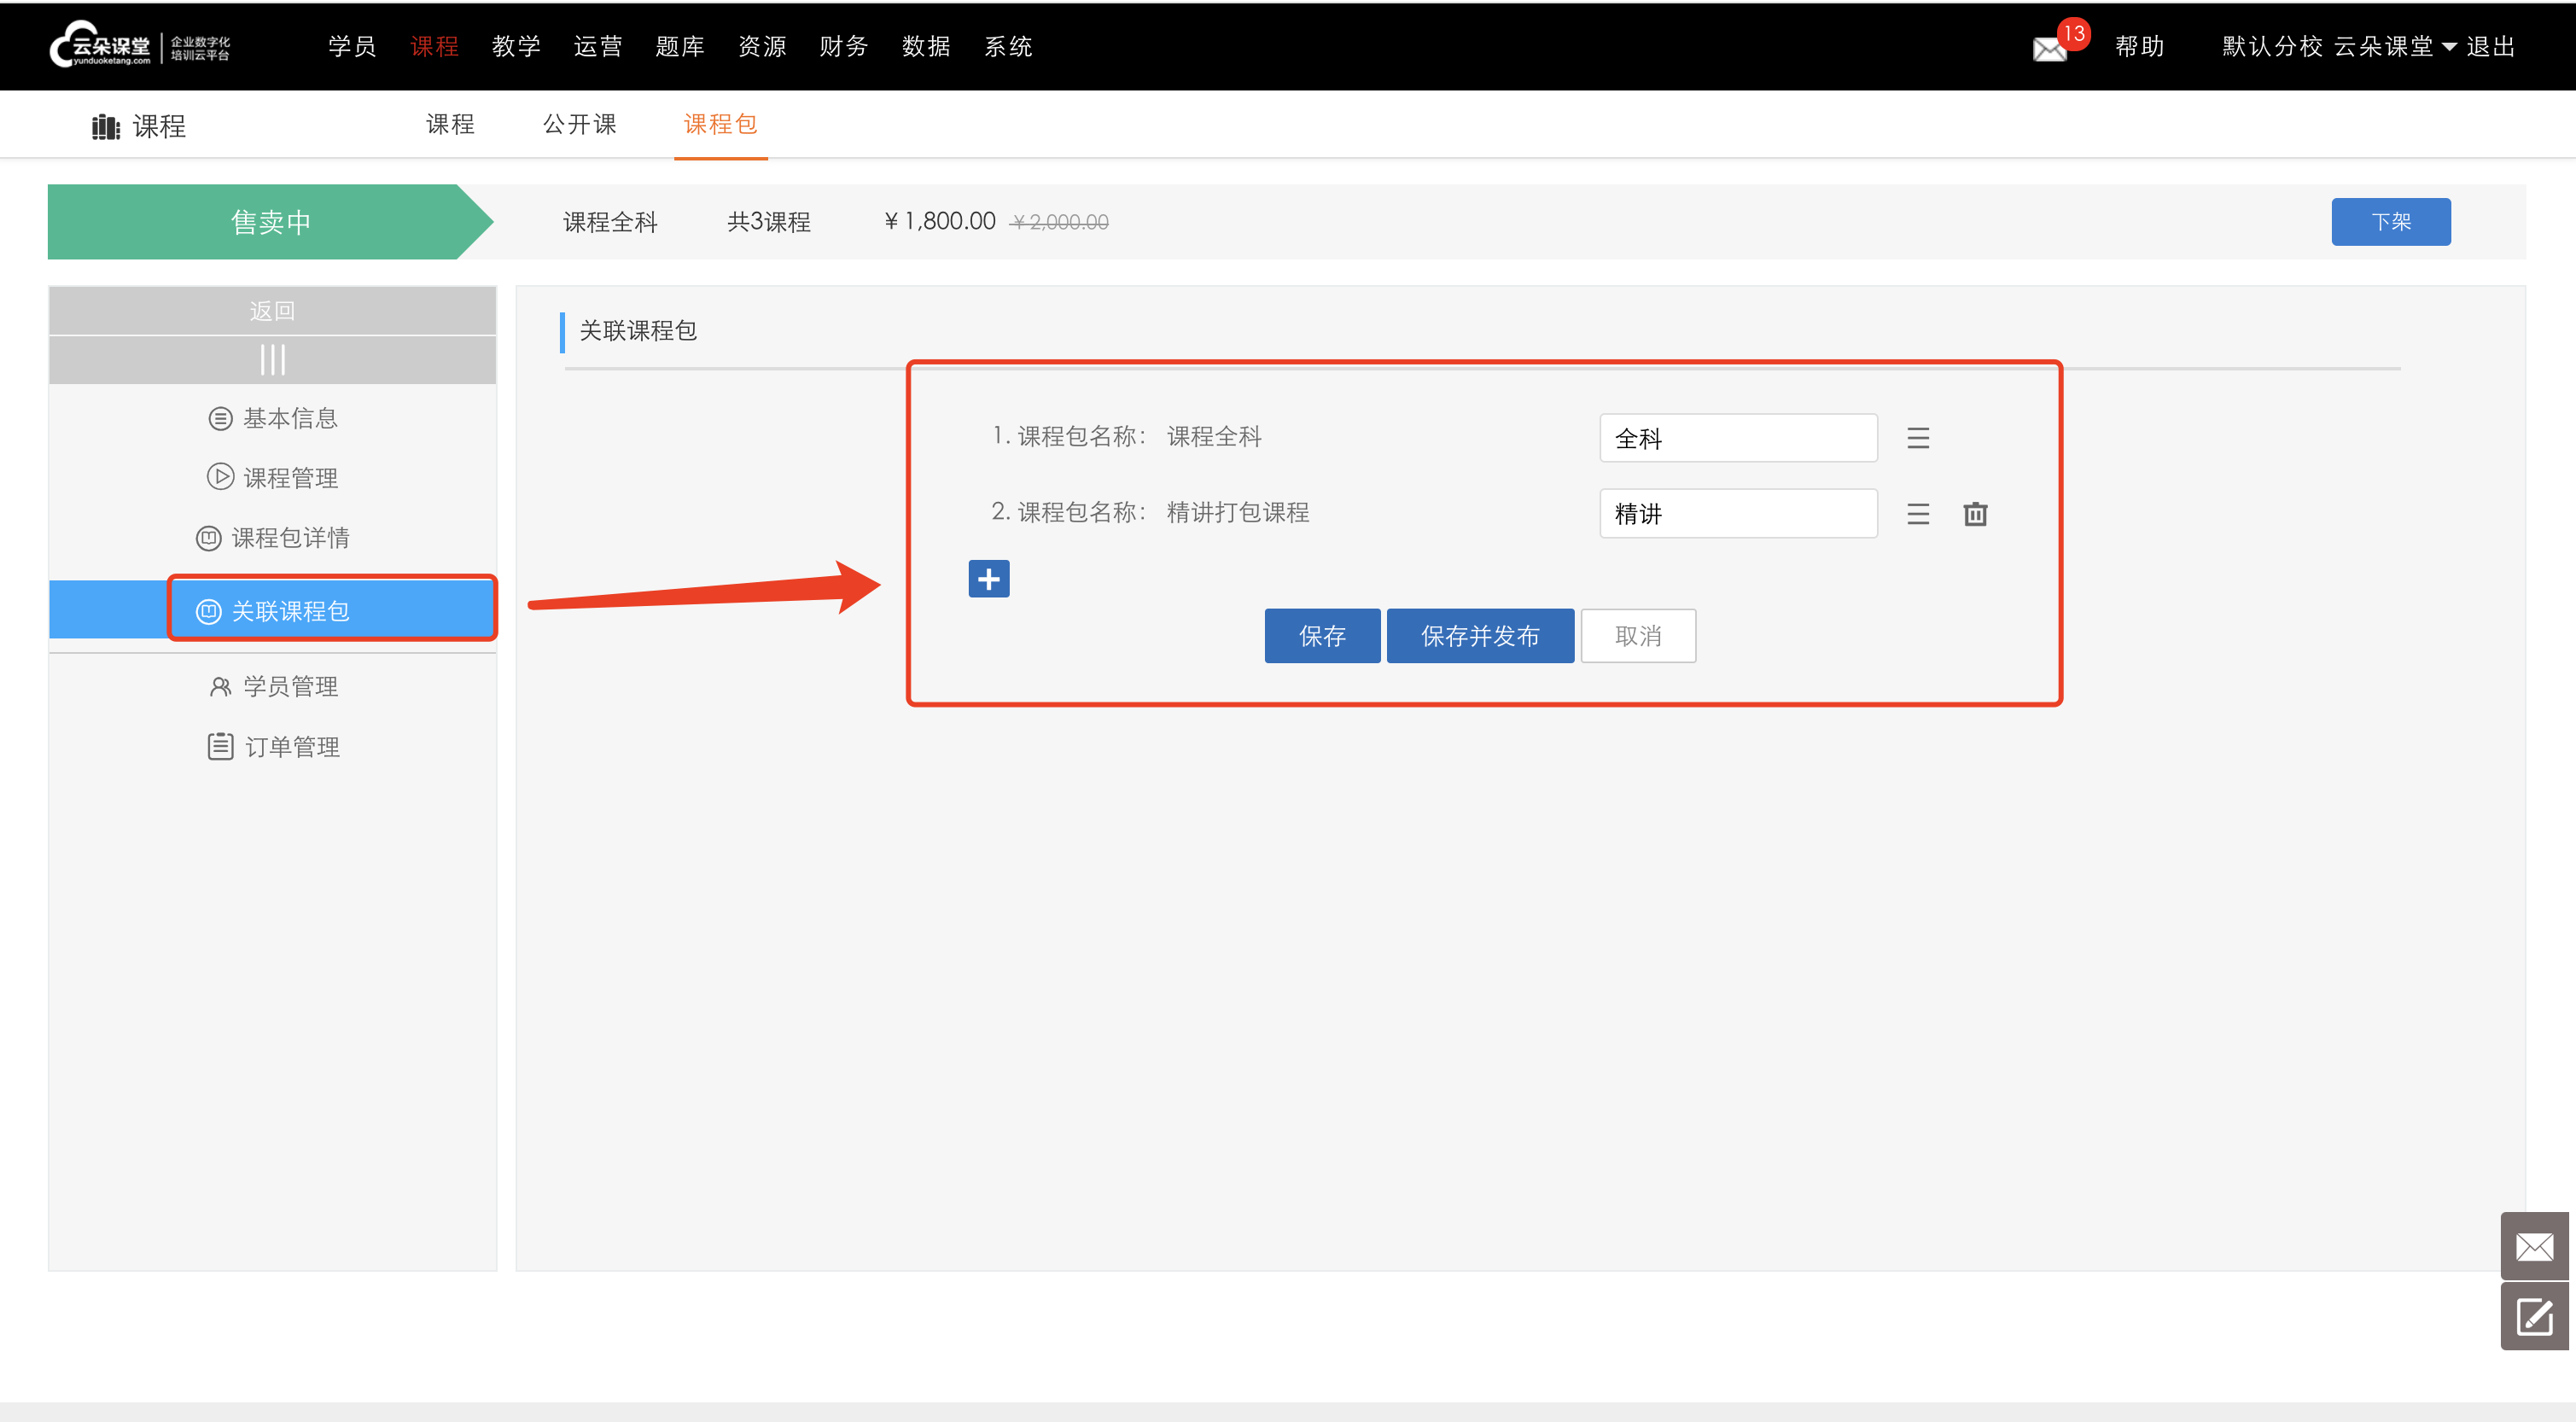
Task: Click the blue plus add-package icon
Action: point(988,579)
